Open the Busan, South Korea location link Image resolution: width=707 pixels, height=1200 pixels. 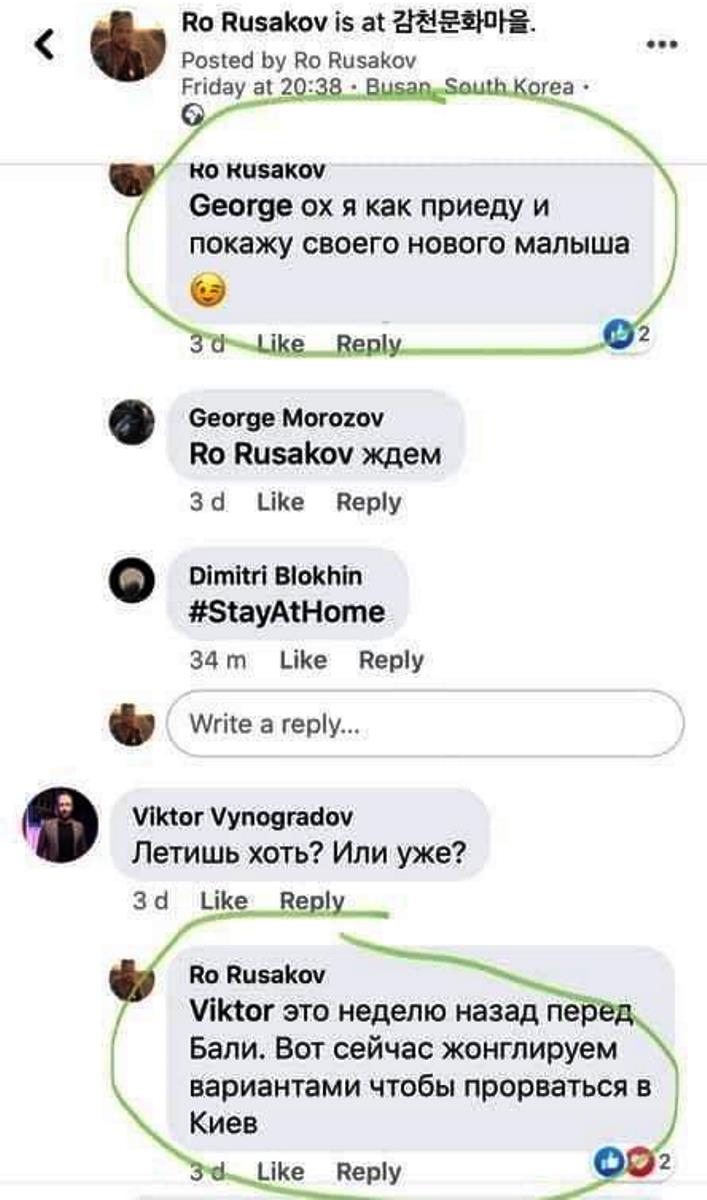470,86
